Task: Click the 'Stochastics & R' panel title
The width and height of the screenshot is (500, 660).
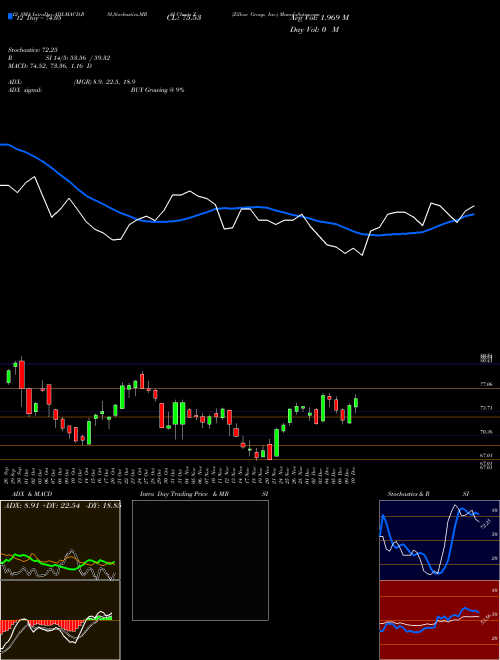Action: click(x=408, y=494)
